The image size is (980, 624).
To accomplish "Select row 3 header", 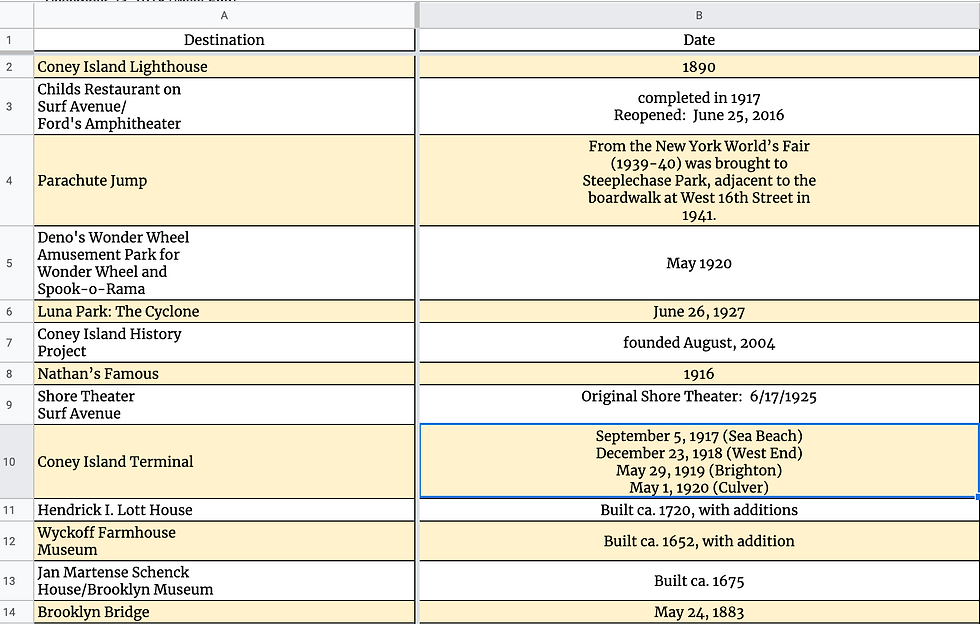I will point(16,106).
